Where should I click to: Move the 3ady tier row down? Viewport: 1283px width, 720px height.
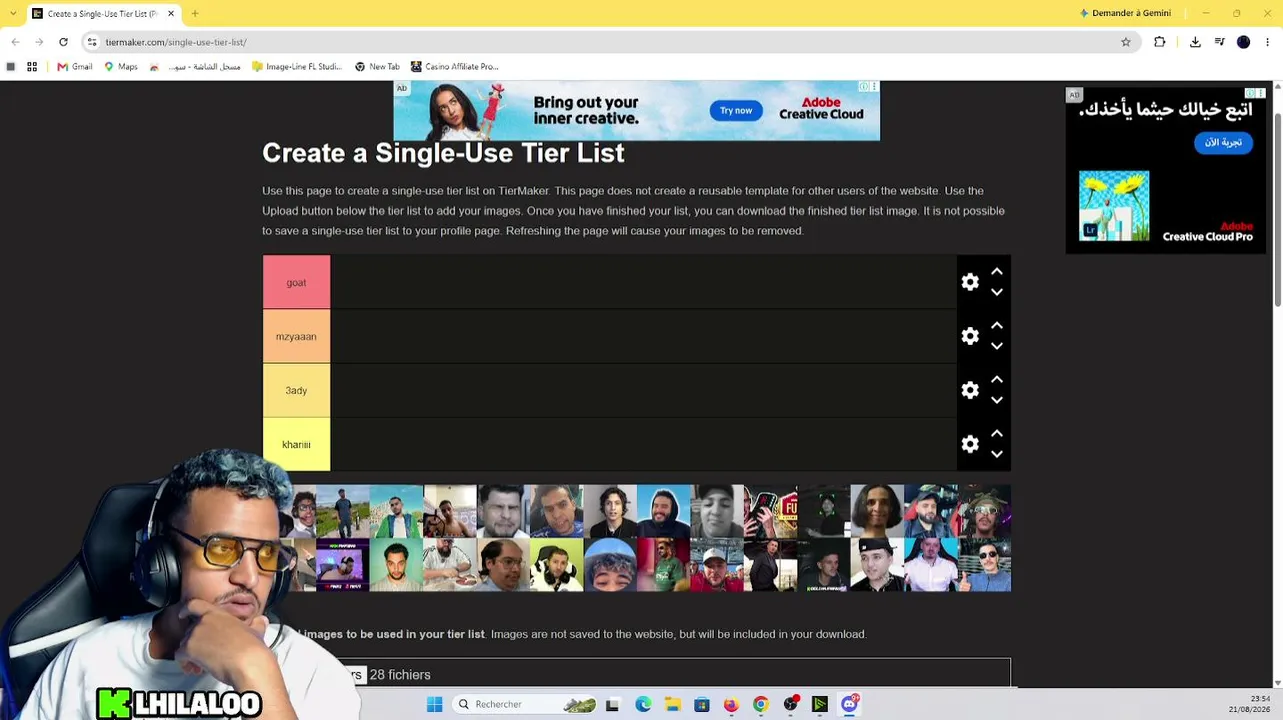click(997, 400)
